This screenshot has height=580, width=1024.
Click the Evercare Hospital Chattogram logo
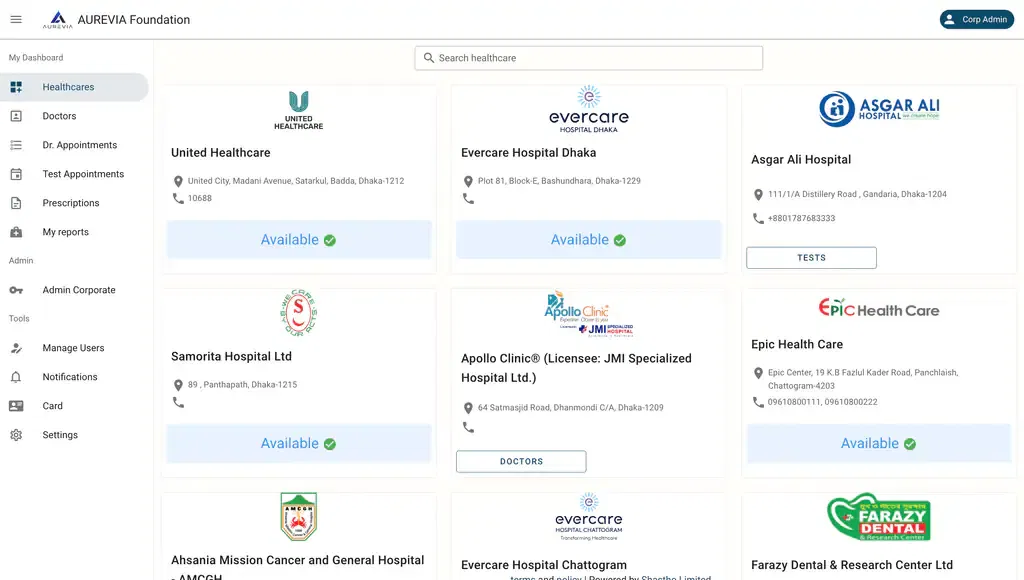[588, 517]
